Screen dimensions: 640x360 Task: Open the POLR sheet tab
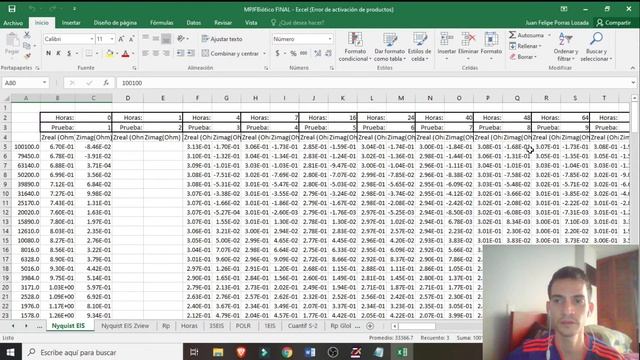coord(243,326)
